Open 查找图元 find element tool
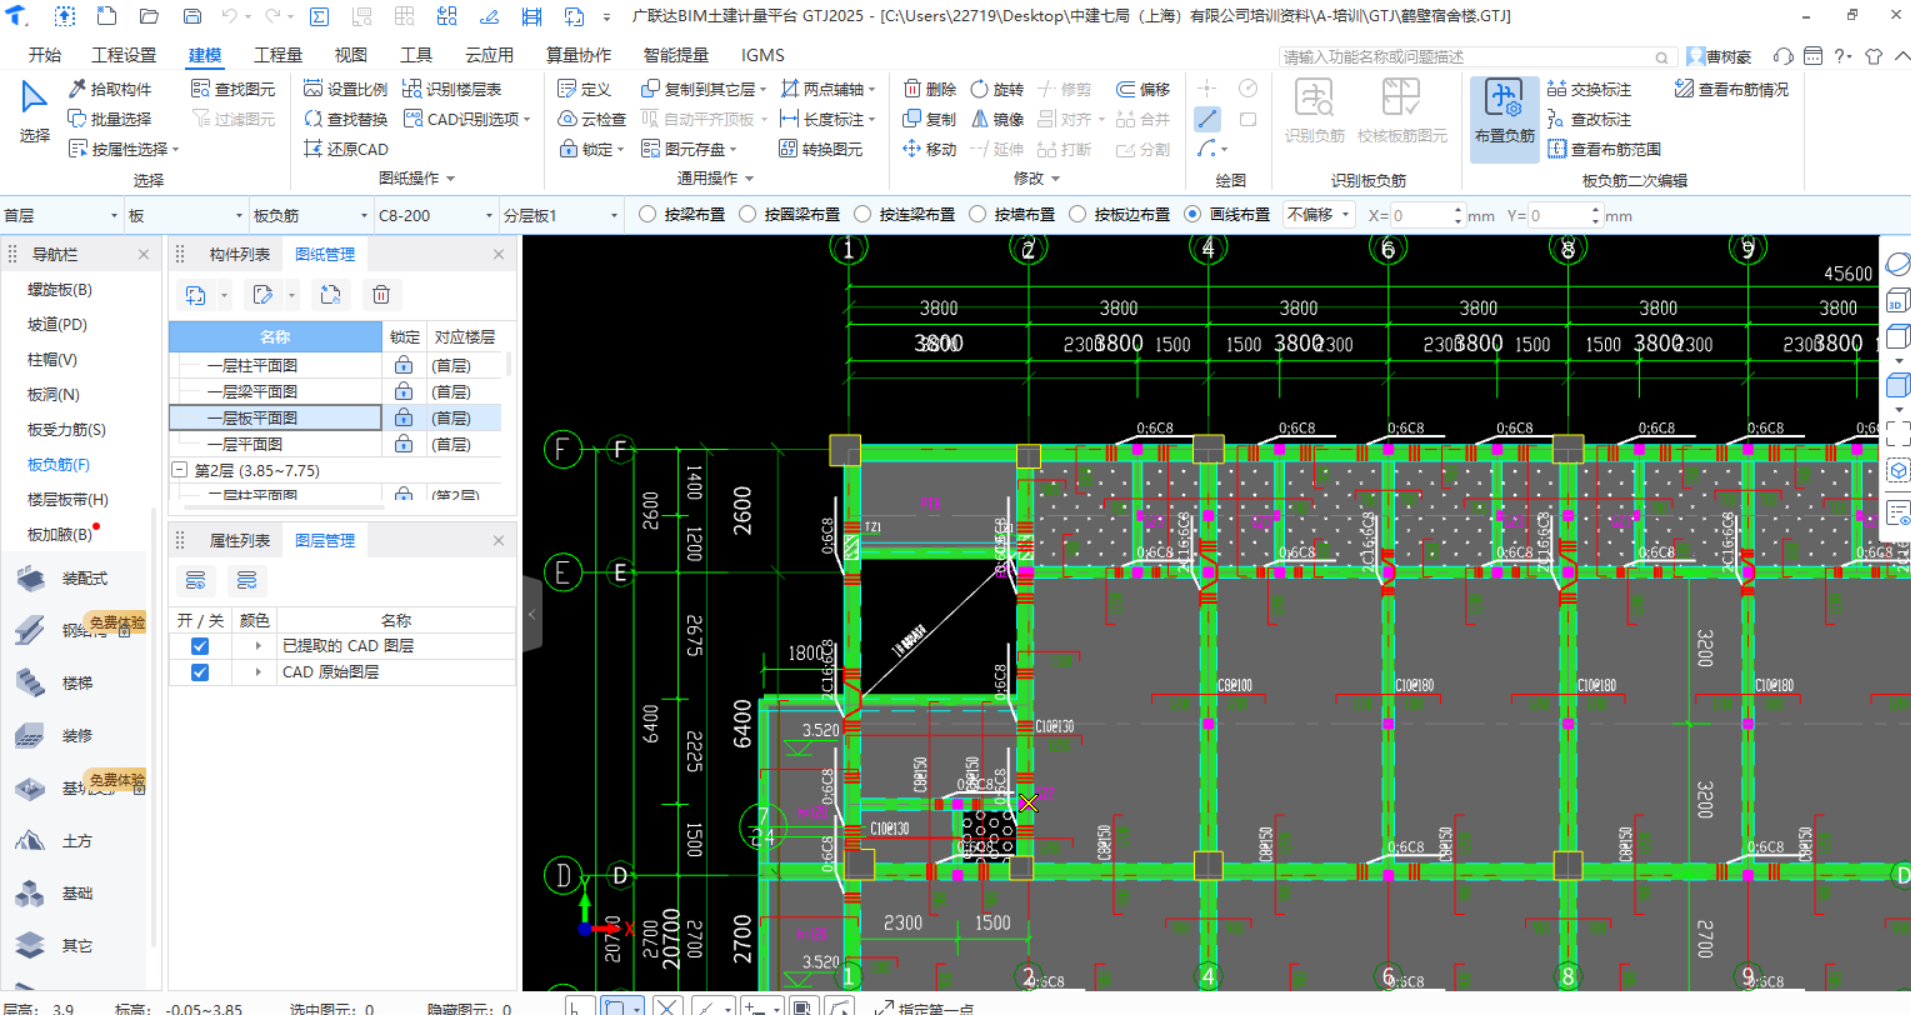This screenshot has height=1015, width=1911. (x=233, y=89)
